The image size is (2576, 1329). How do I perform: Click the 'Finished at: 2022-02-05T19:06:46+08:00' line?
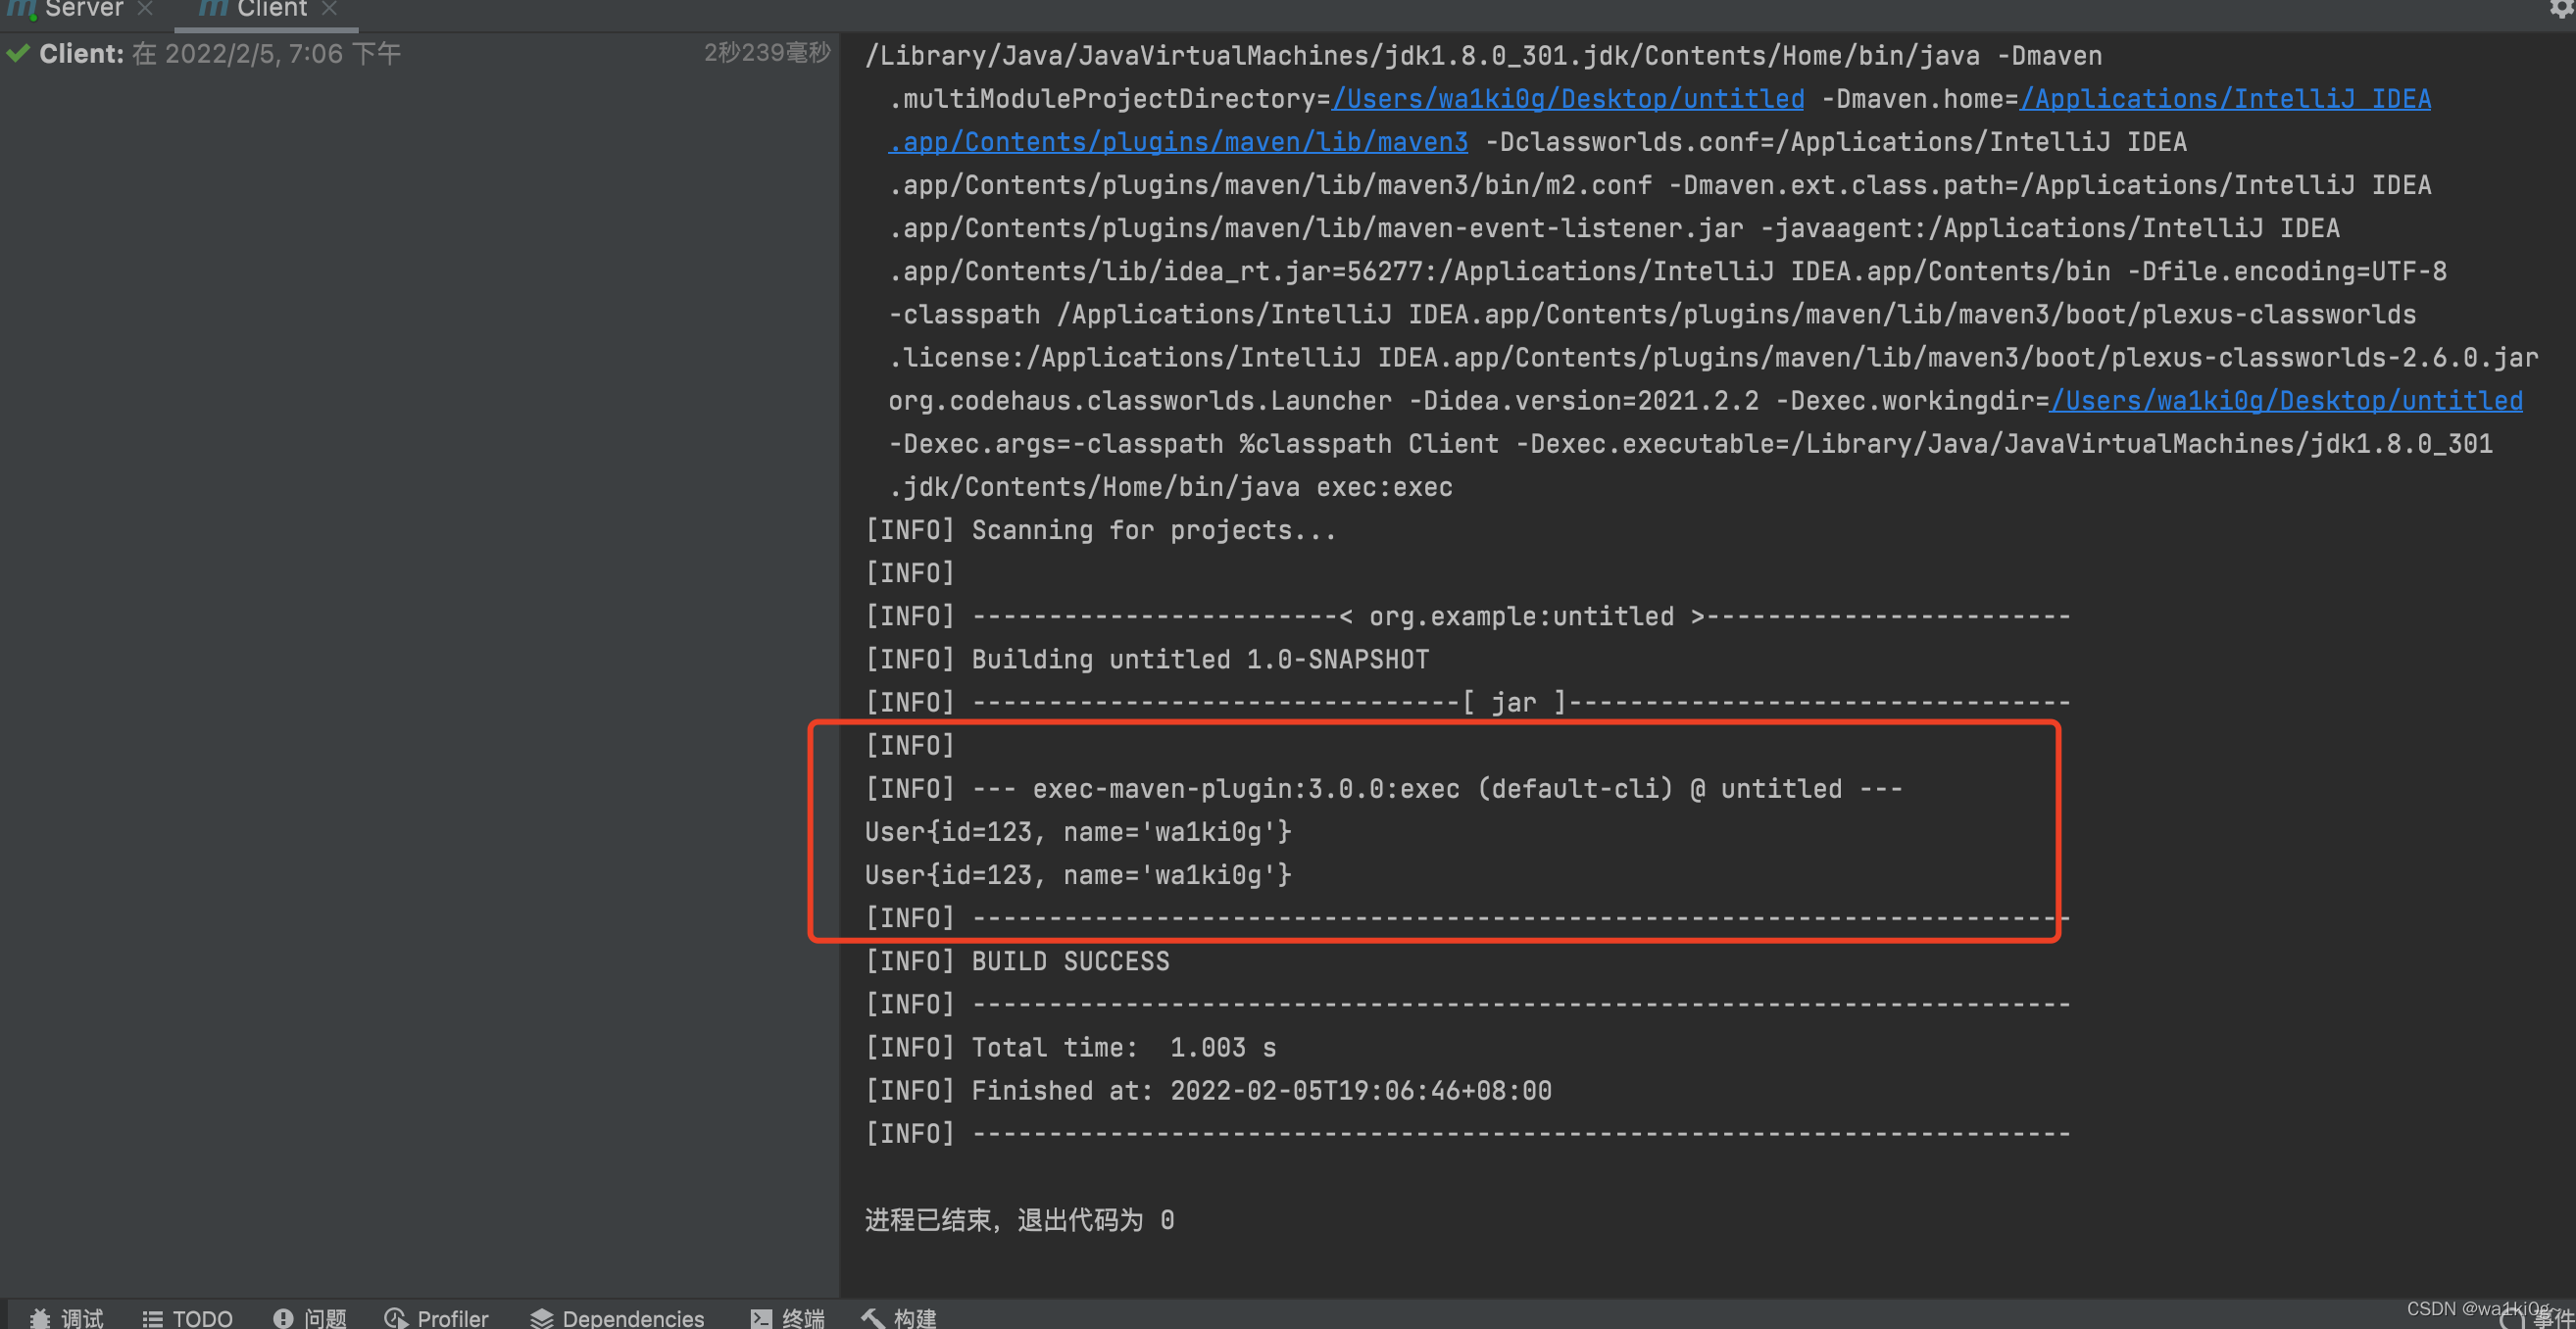point(1208,1090)
